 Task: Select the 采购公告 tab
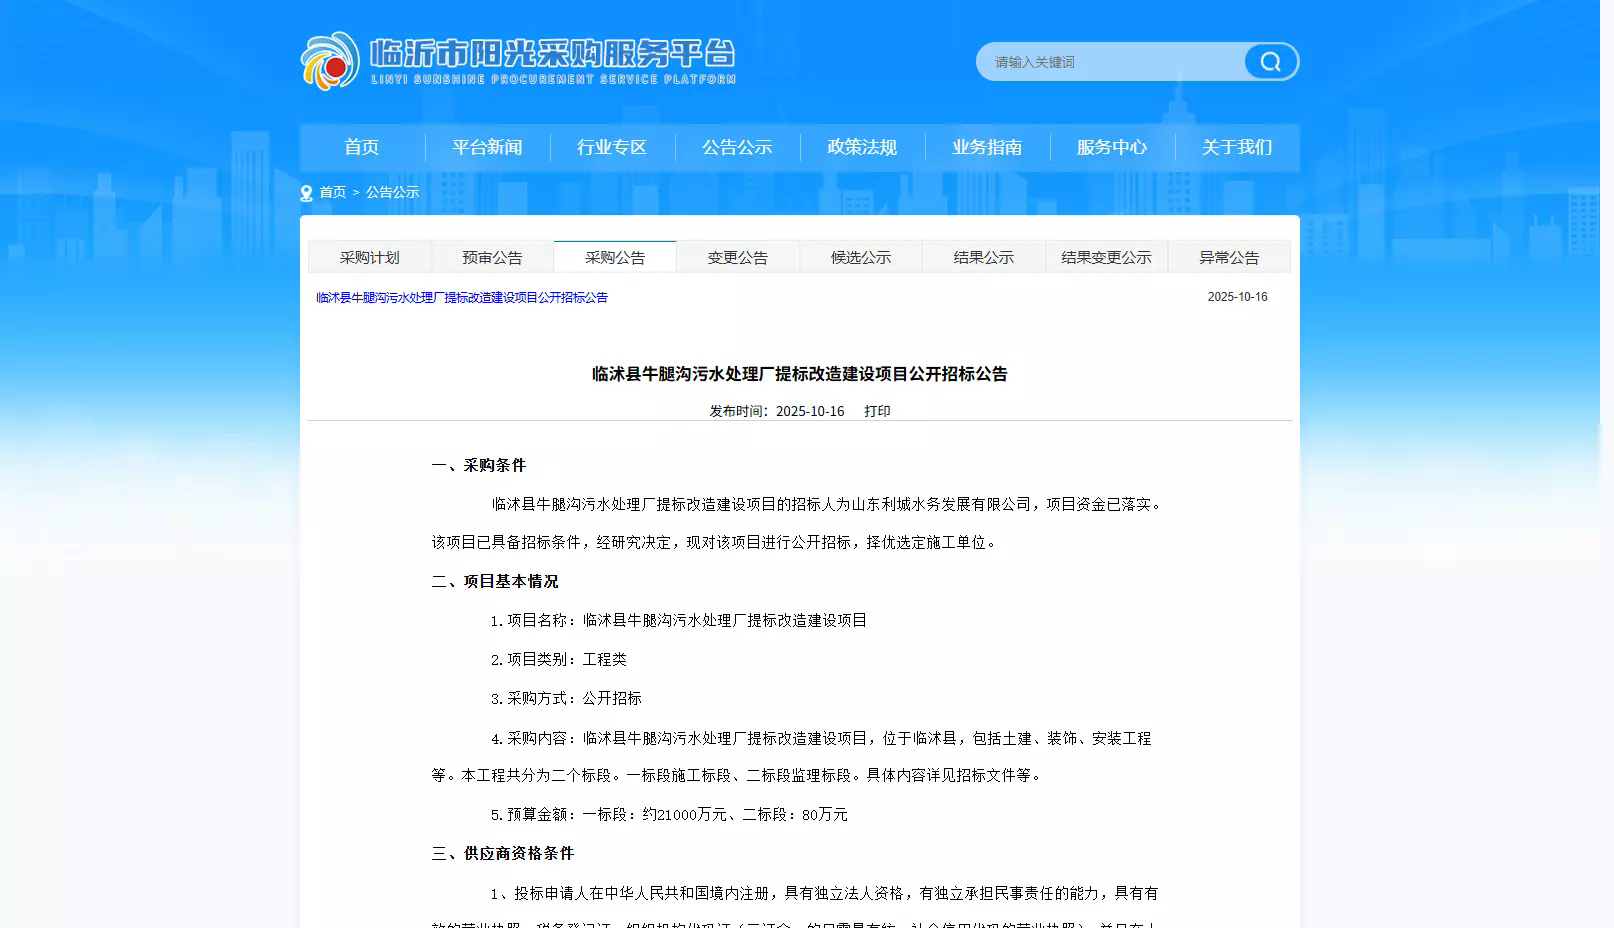pyautogui.click(x=616, y=256)
